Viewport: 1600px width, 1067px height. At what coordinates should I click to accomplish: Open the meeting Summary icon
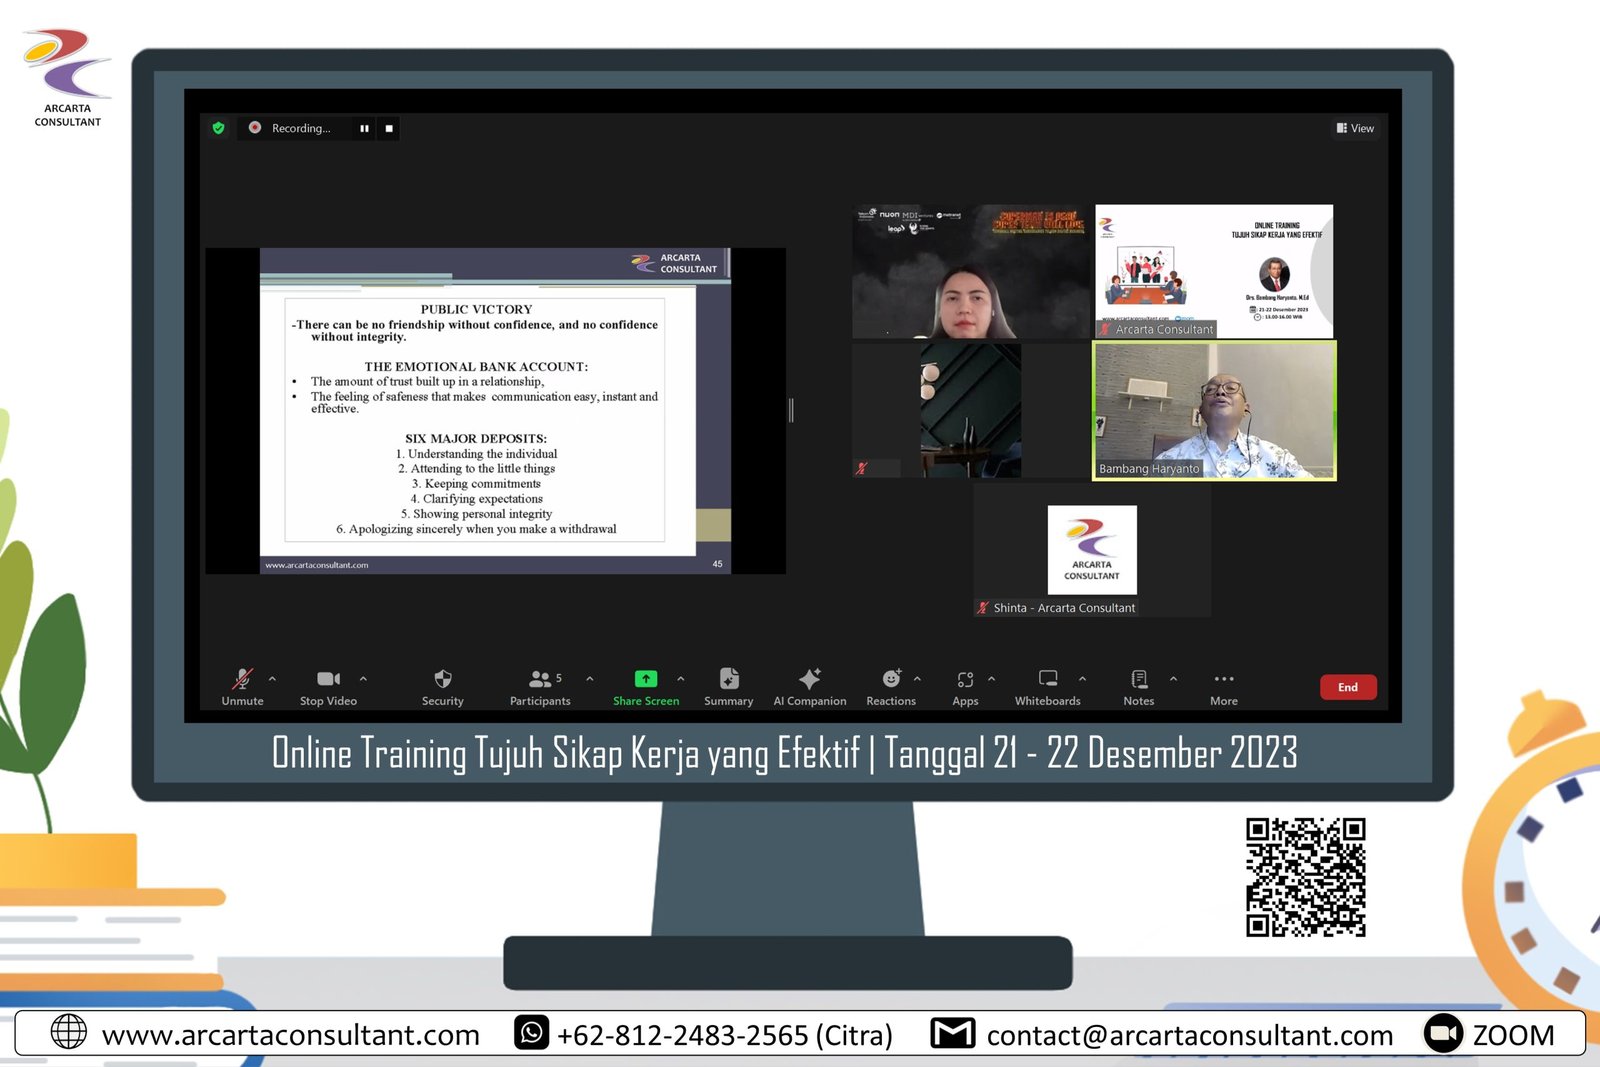pos(729,680)
